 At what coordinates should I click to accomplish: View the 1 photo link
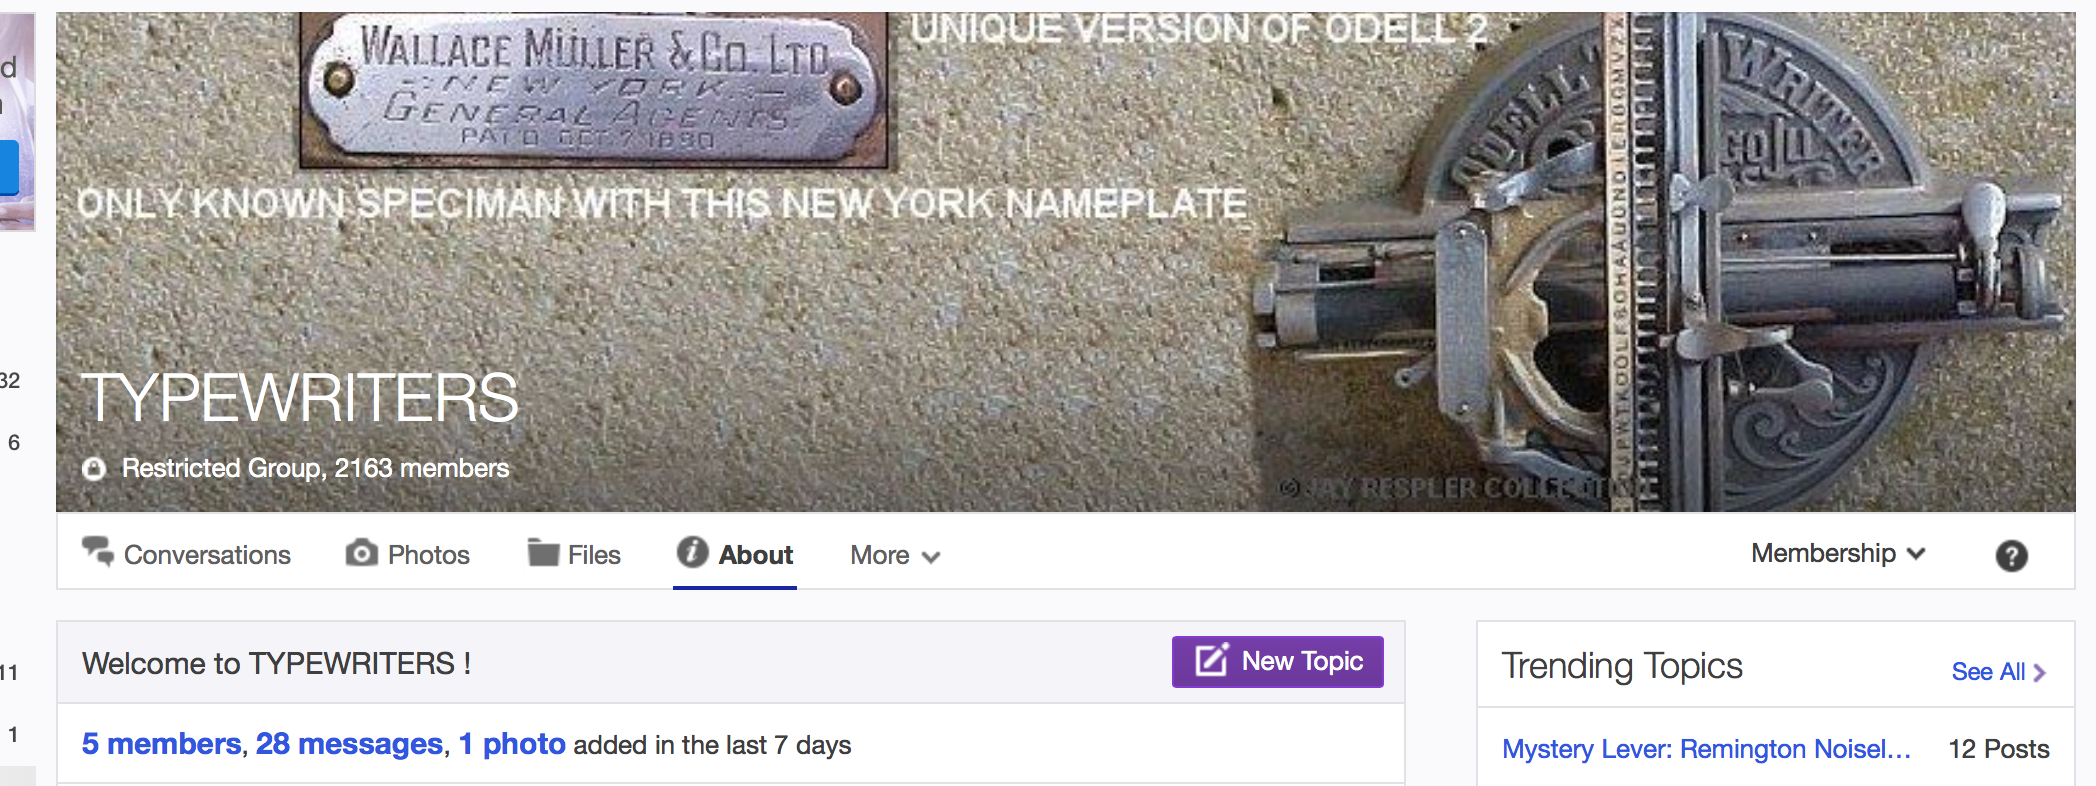[512, 744]
